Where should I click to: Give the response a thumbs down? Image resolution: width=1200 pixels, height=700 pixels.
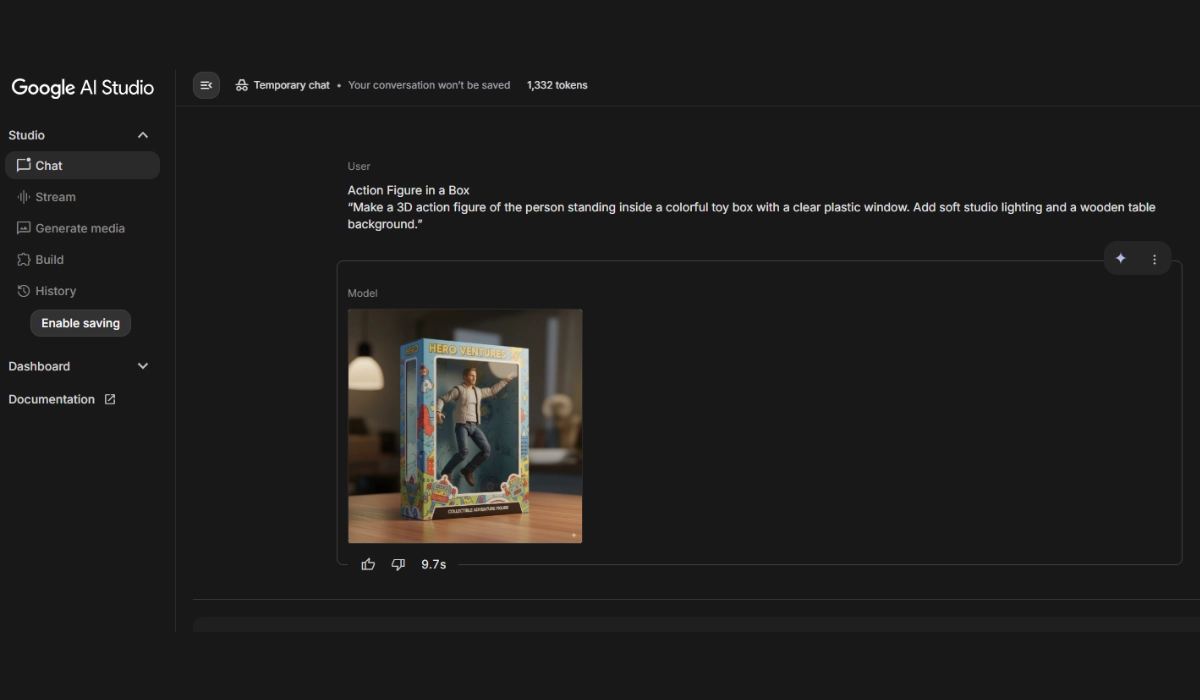(x=398, y=565)
